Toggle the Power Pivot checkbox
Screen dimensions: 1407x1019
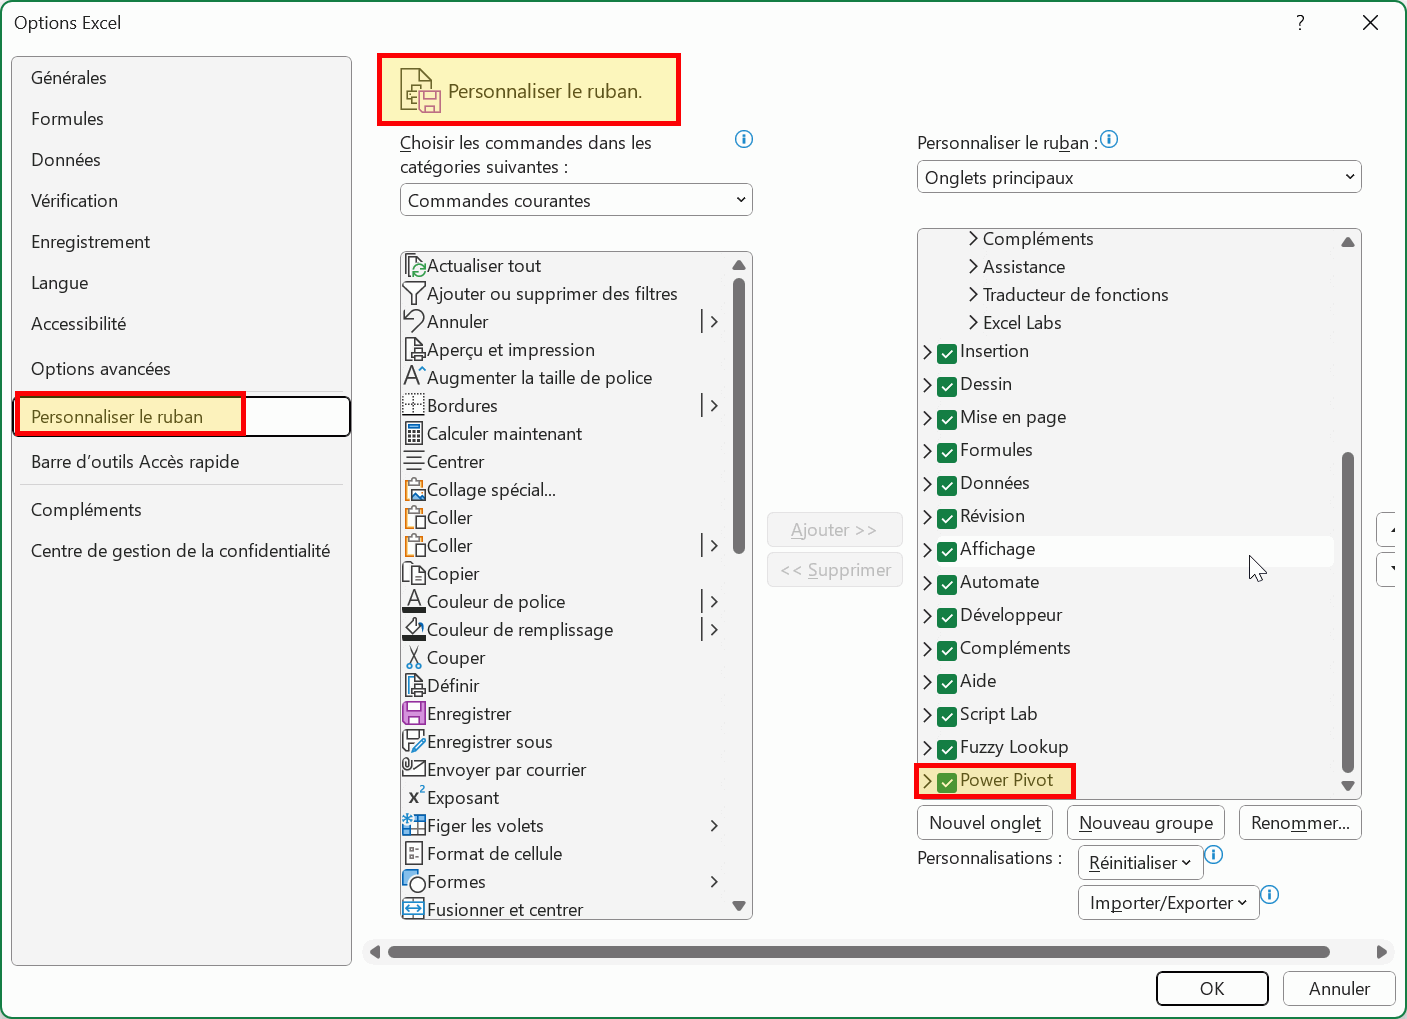tap(947, 782)
